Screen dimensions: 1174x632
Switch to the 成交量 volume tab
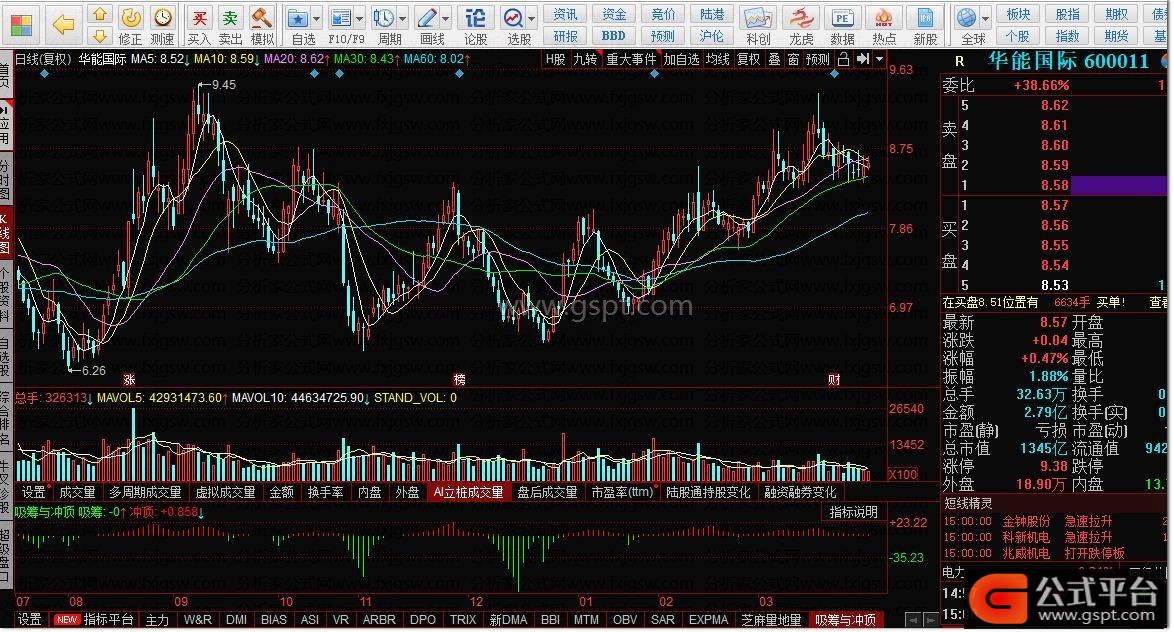pyautogui.click(x=77, y=492)
